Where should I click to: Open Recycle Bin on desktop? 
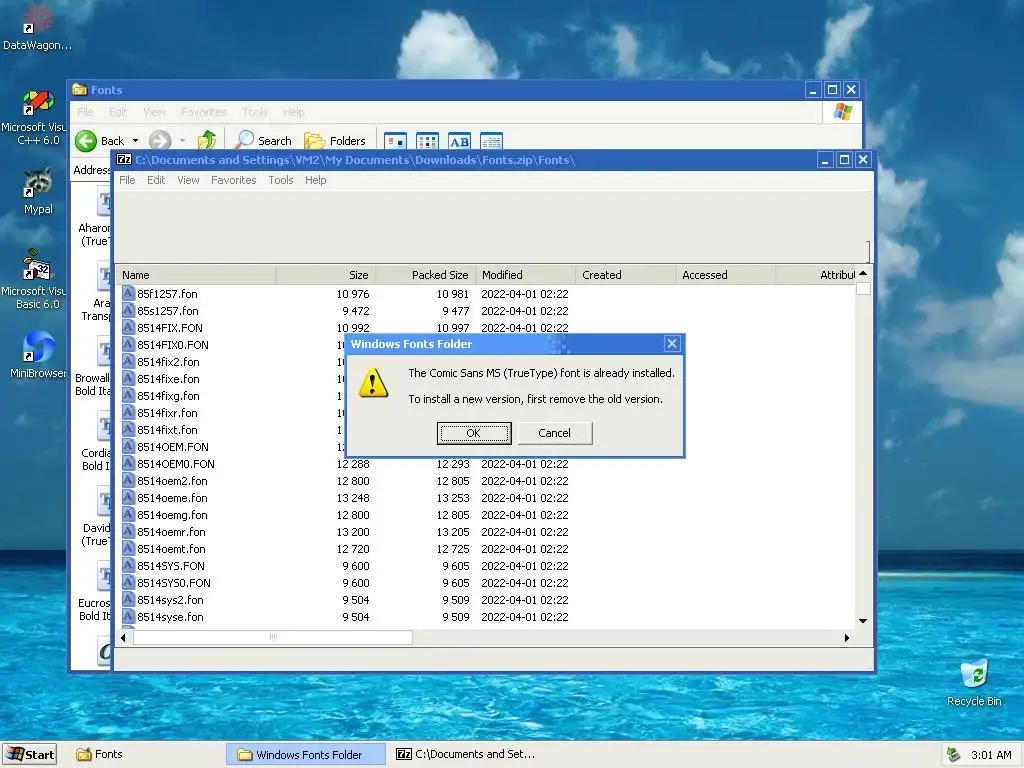(974, 683)
